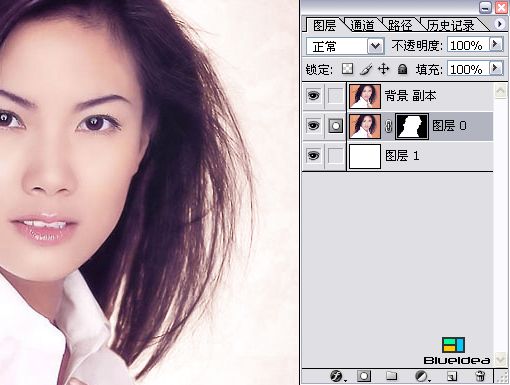Image resolution: width=510 pixels, height=385 pixels.
Task: Click the add layer mask icon
Action: coord(364,376)
